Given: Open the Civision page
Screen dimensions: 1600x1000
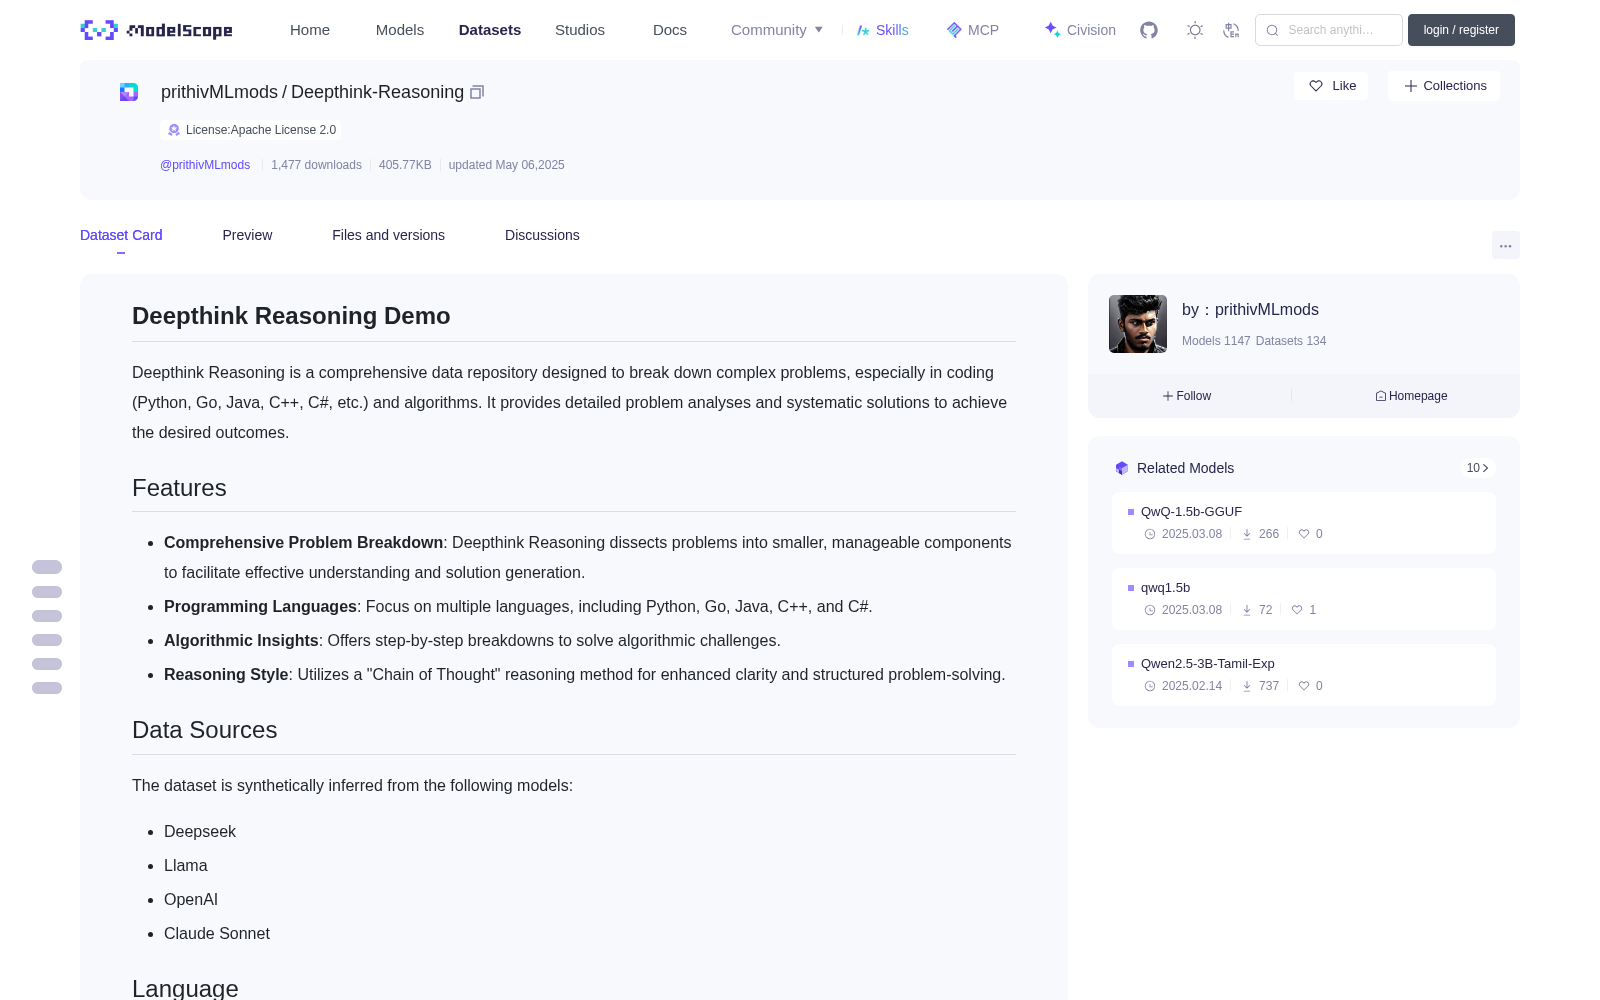Looking at the screenshot, I should pos(1080,30).
